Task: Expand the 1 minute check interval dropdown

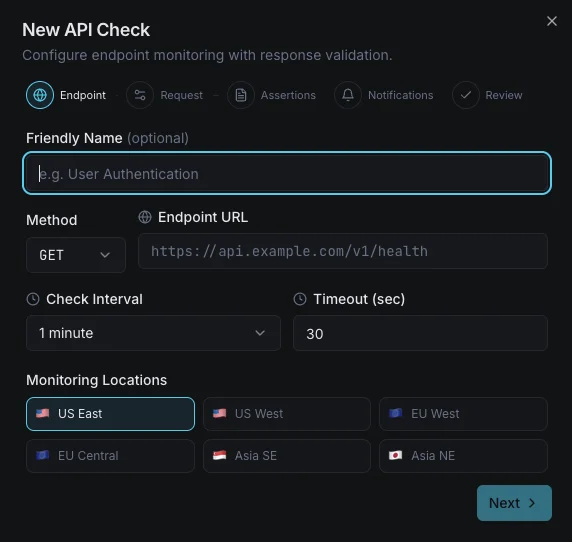Action: [x=153, y=333]
